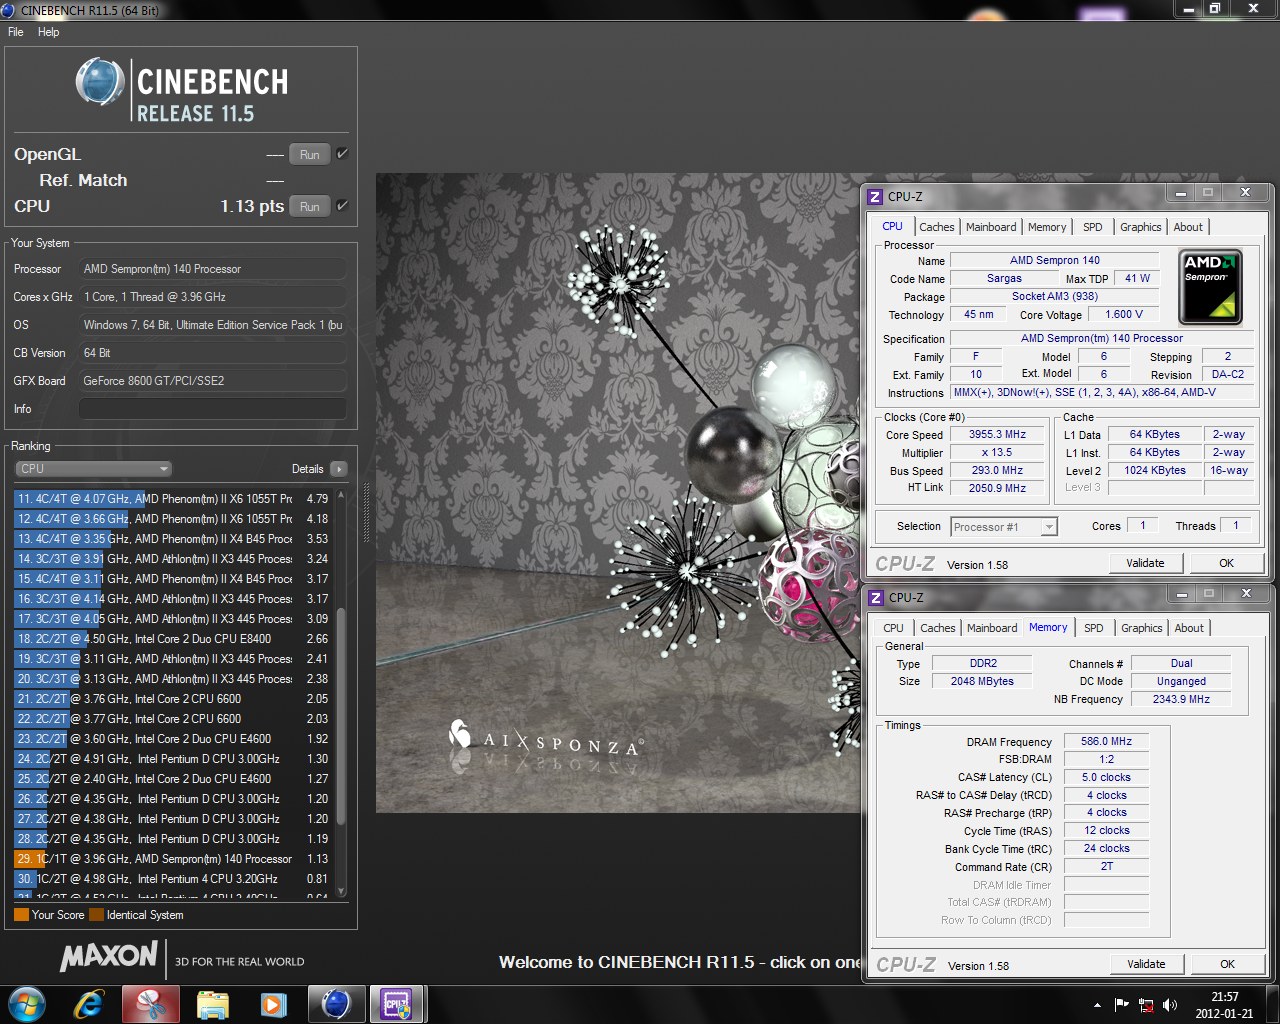Select ranking row 30 Intel Pentium 4 3.20GHz
Viewport: 1280px width, 1024px height.
pyautogui.click(x=172, y=879)
